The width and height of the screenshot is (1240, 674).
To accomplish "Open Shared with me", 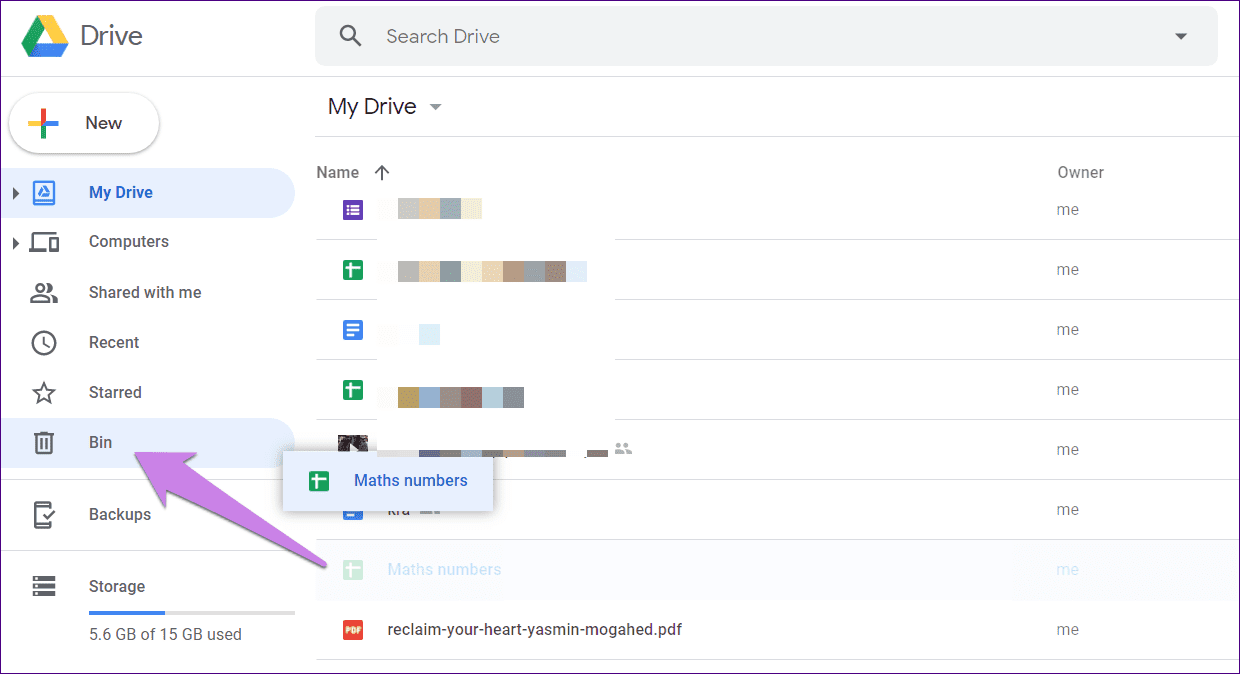I will (x=145, y=292).
